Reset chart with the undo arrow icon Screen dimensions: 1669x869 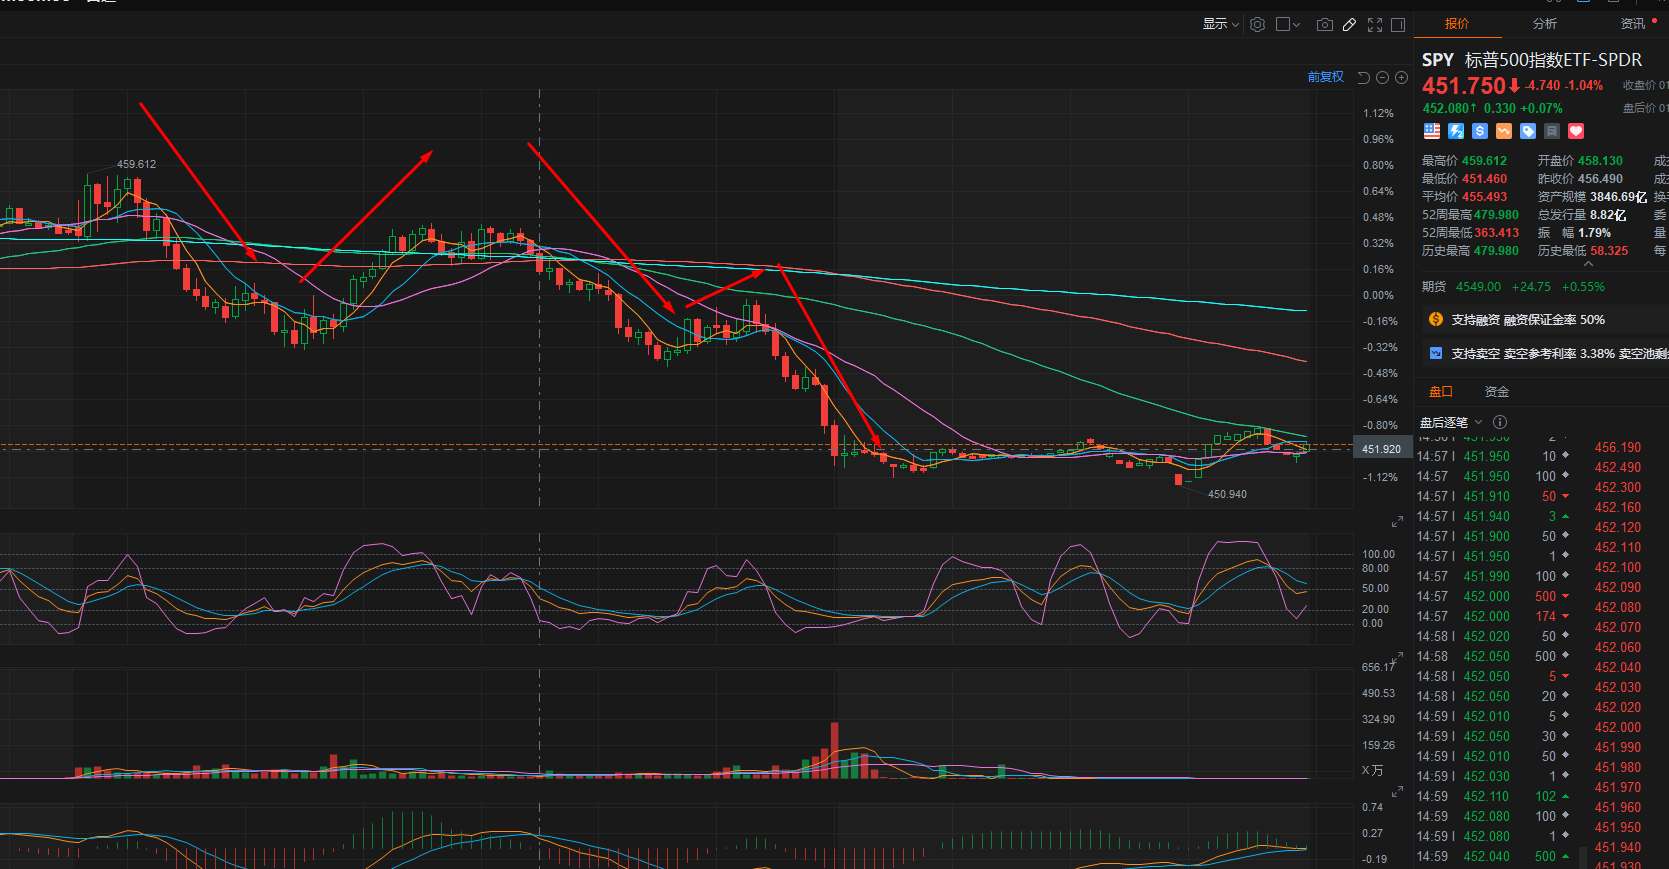pos(1364,77)
